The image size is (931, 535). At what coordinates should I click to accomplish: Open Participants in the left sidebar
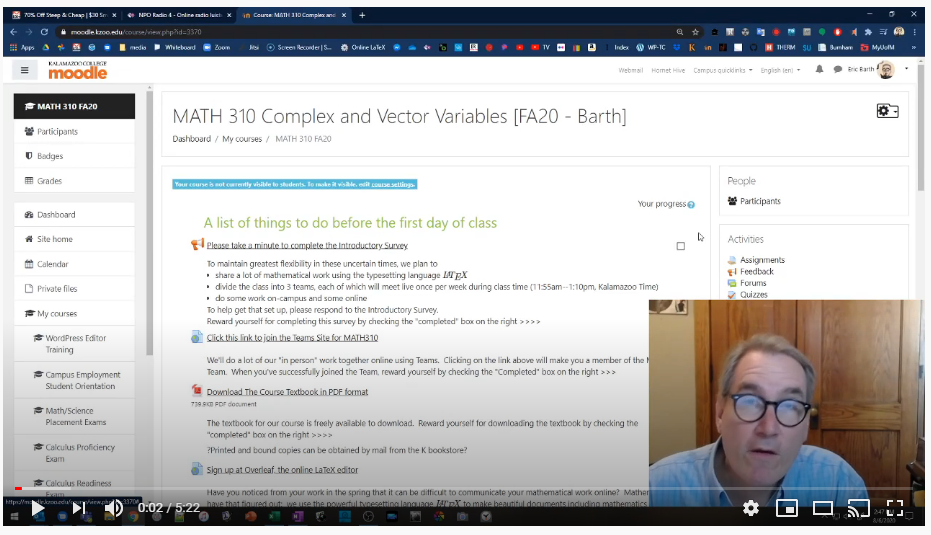tap(74, 131)
